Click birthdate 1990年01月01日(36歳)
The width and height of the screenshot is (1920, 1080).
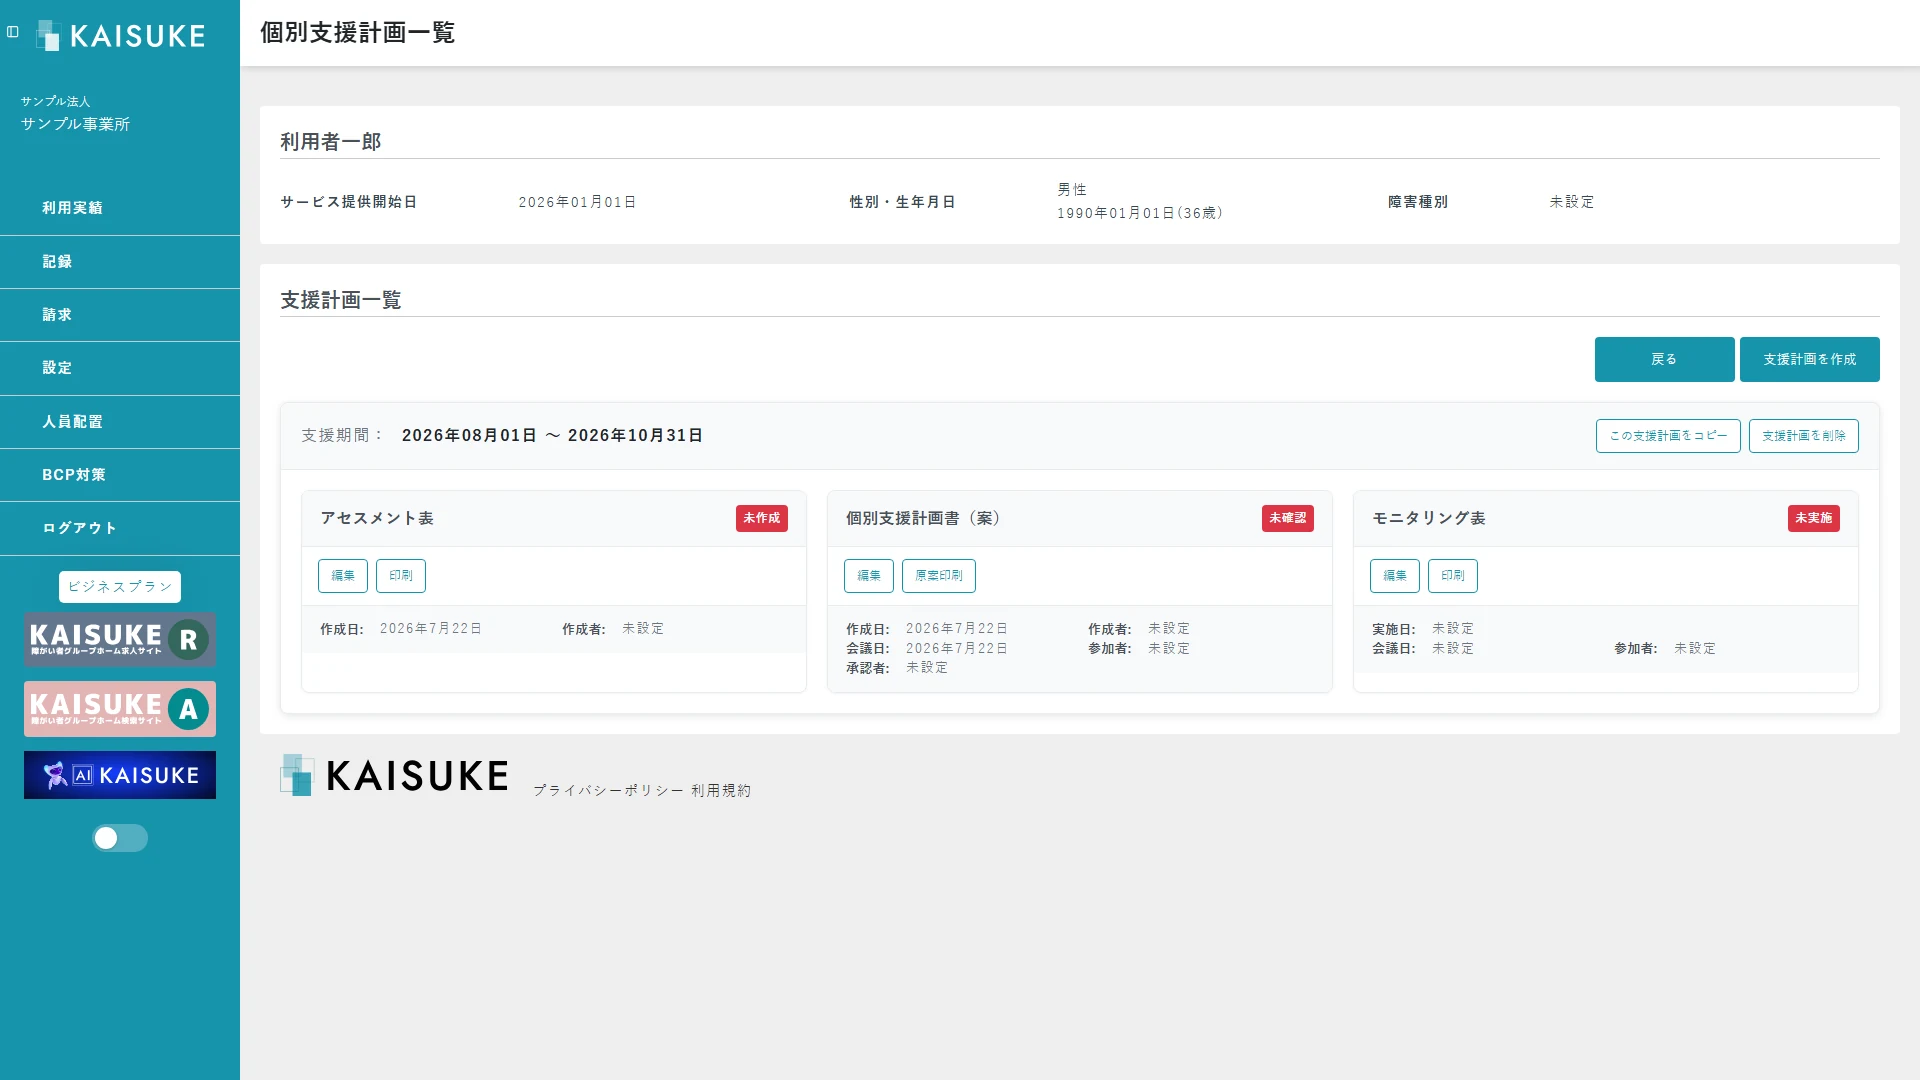tap(1140, 213)
